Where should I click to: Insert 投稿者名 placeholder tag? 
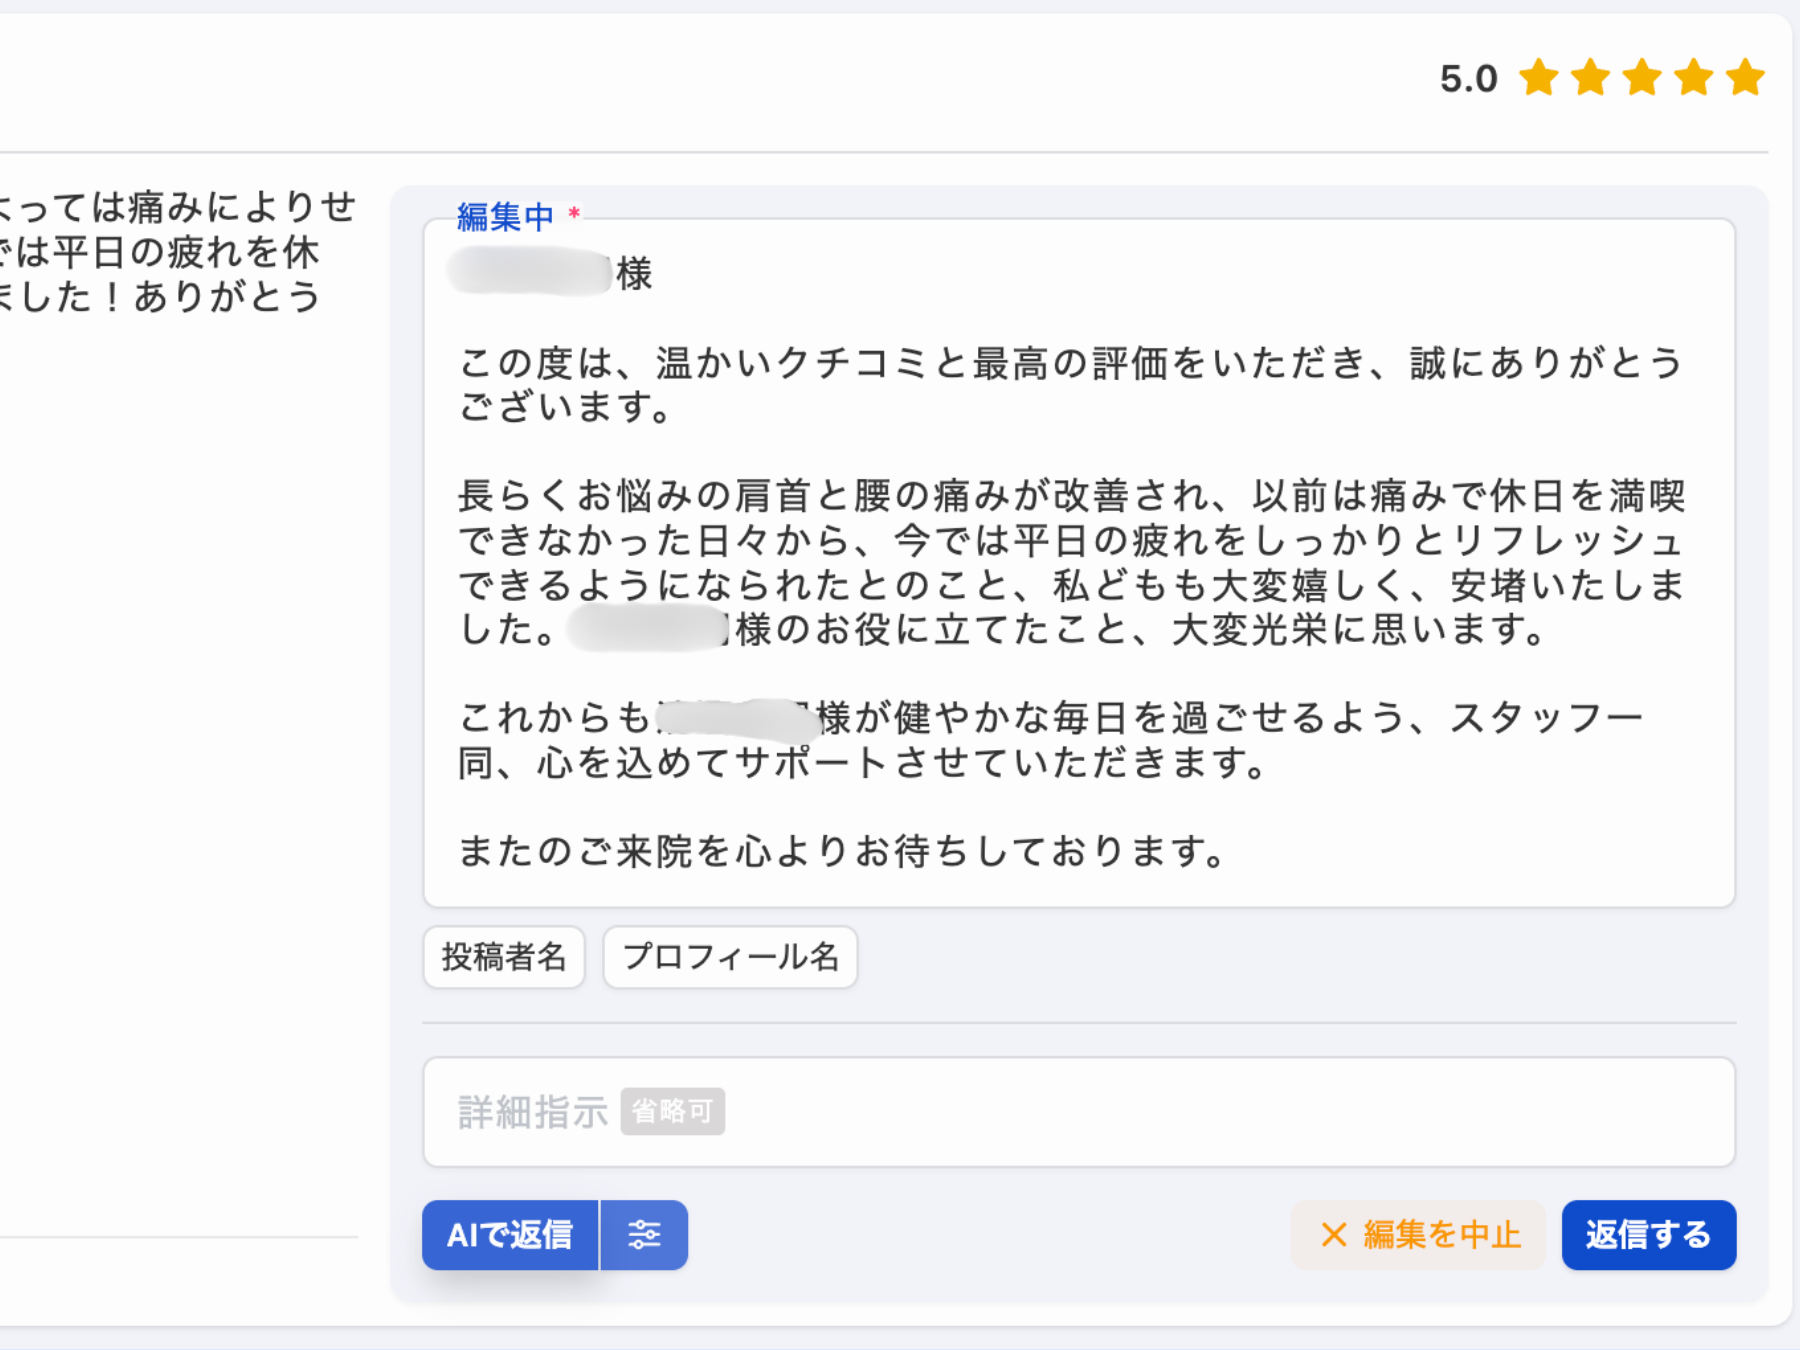tap(503, 957)
